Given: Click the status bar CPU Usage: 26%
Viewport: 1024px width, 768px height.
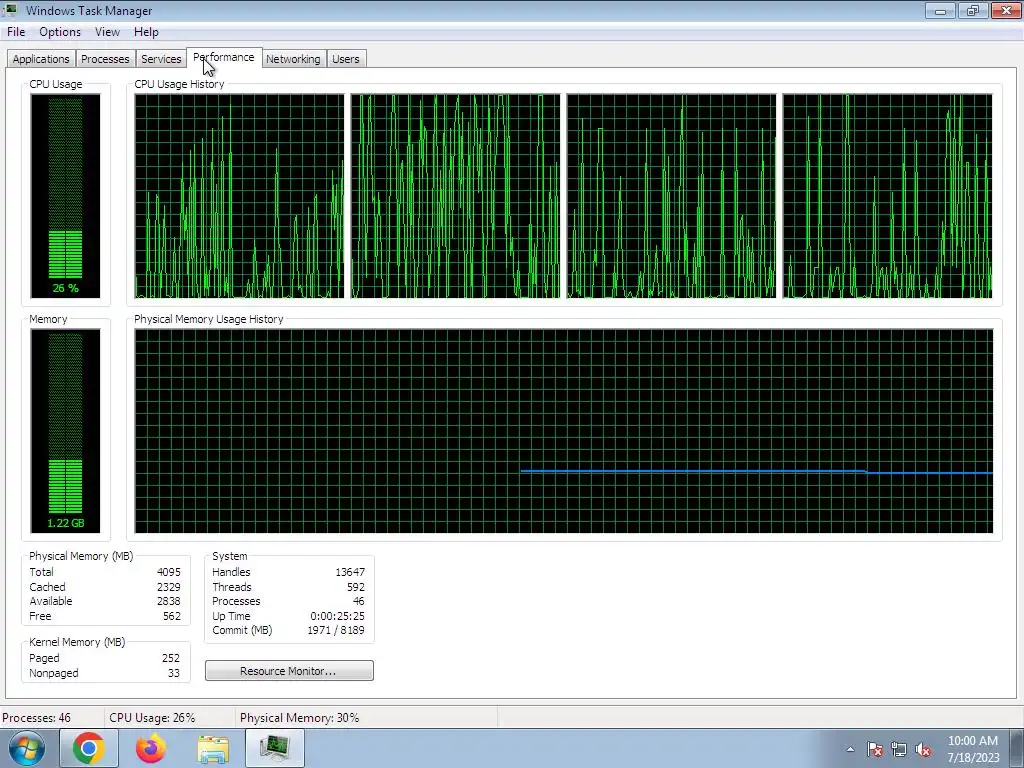Looking at the screenshot, I should coord(152,718).
